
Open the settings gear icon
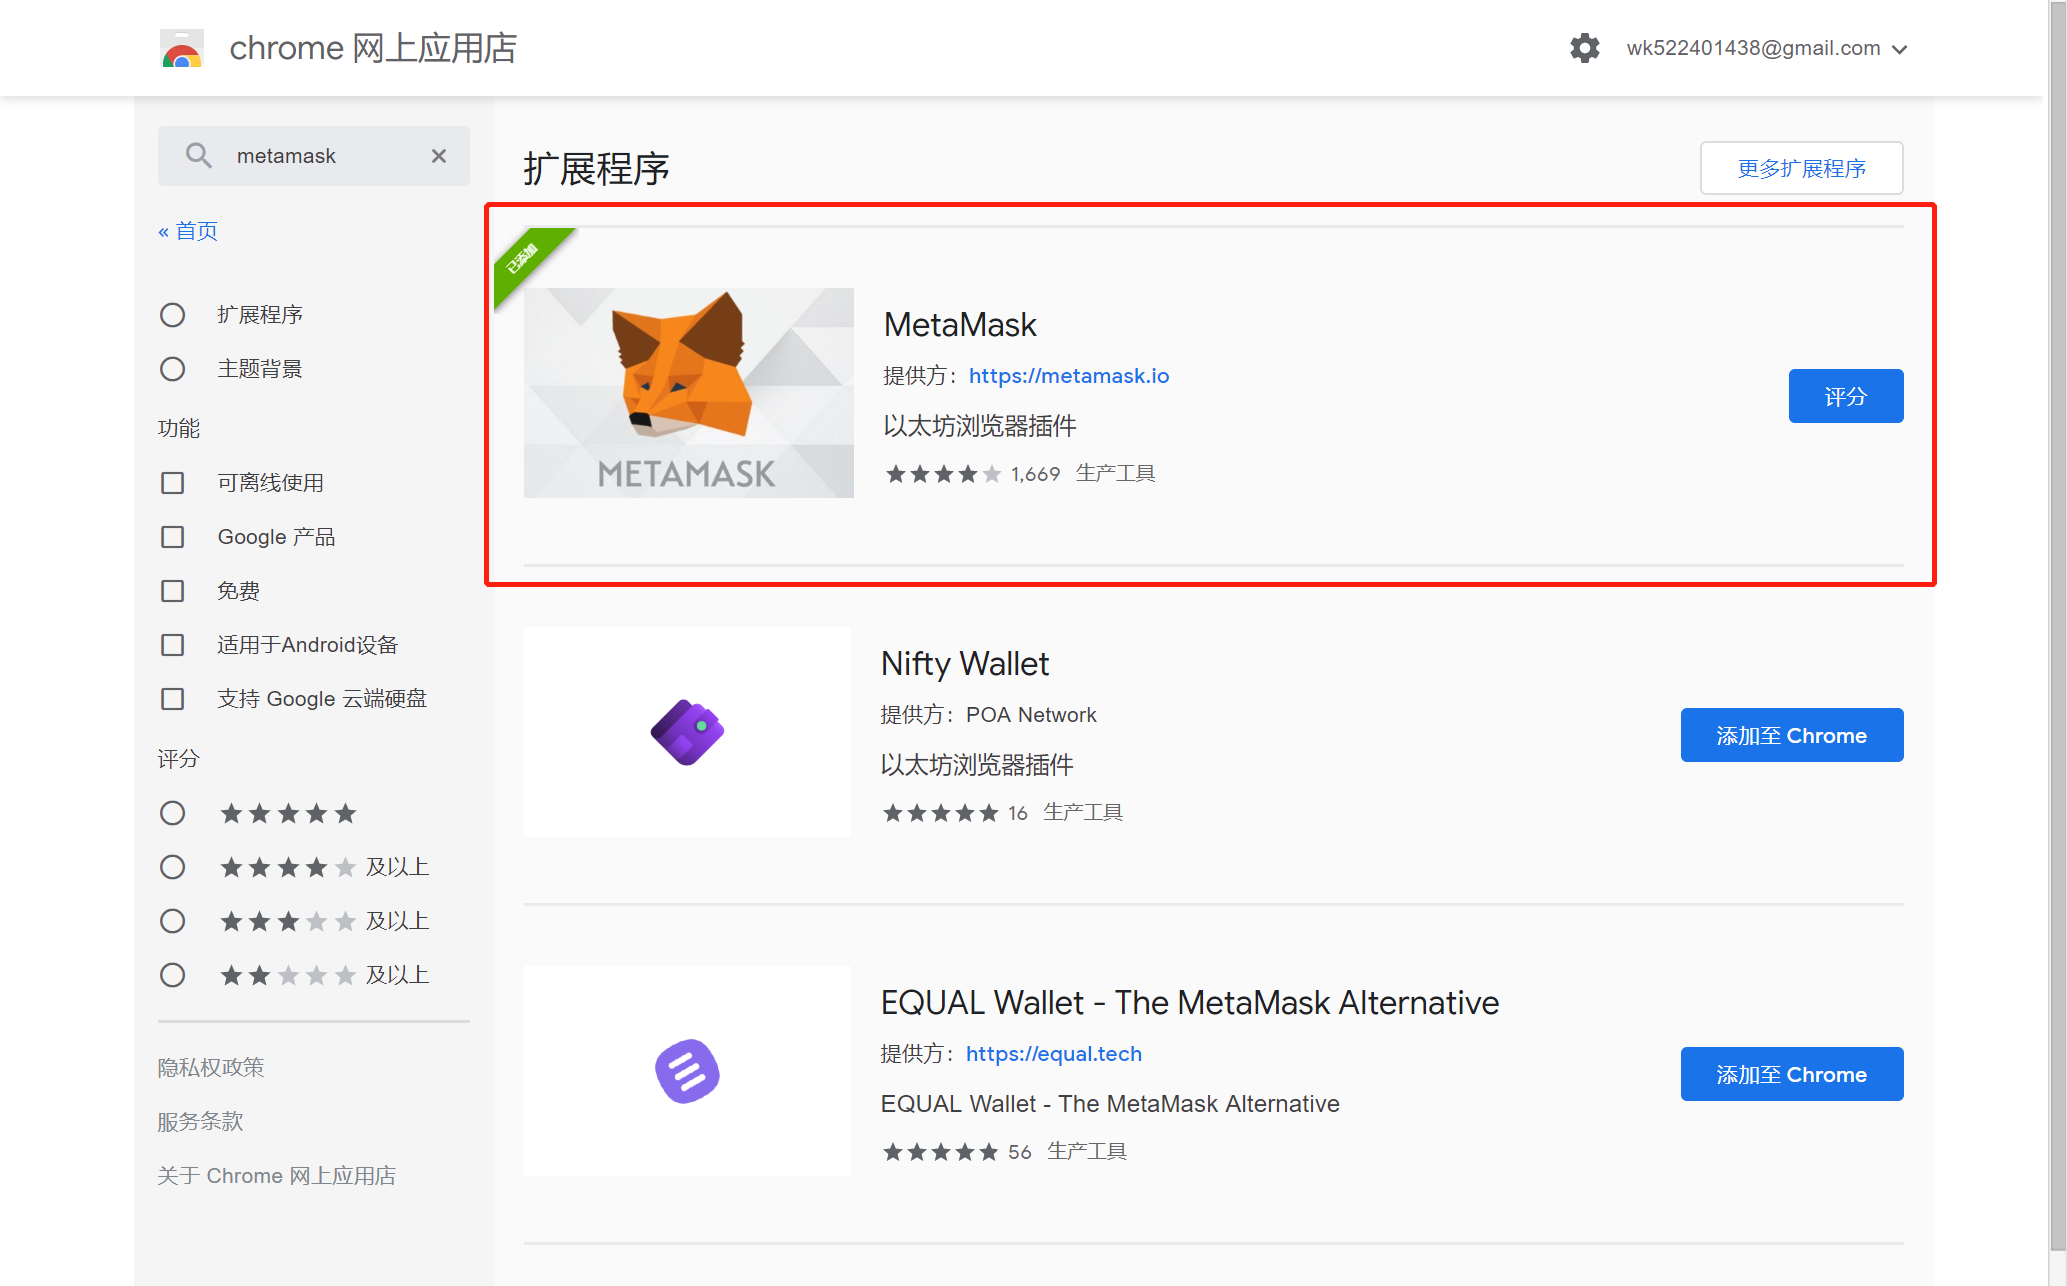(x=1584, y=48)
